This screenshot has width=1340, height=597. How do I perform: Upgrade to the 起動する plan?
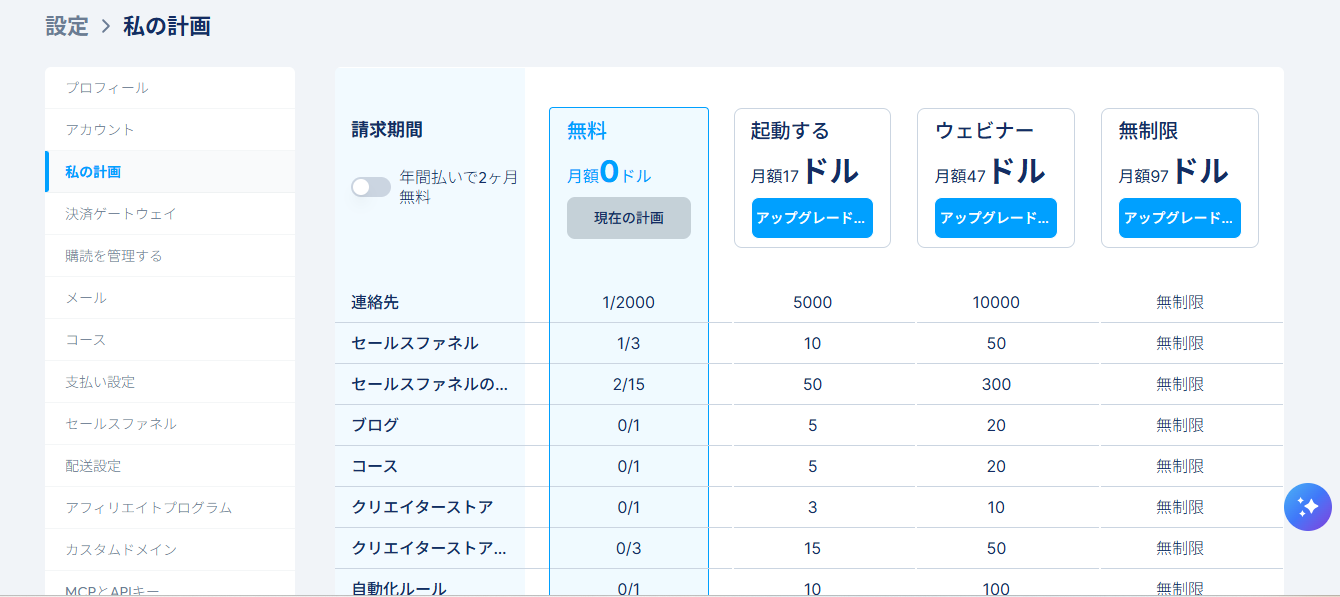click(812, 218)
